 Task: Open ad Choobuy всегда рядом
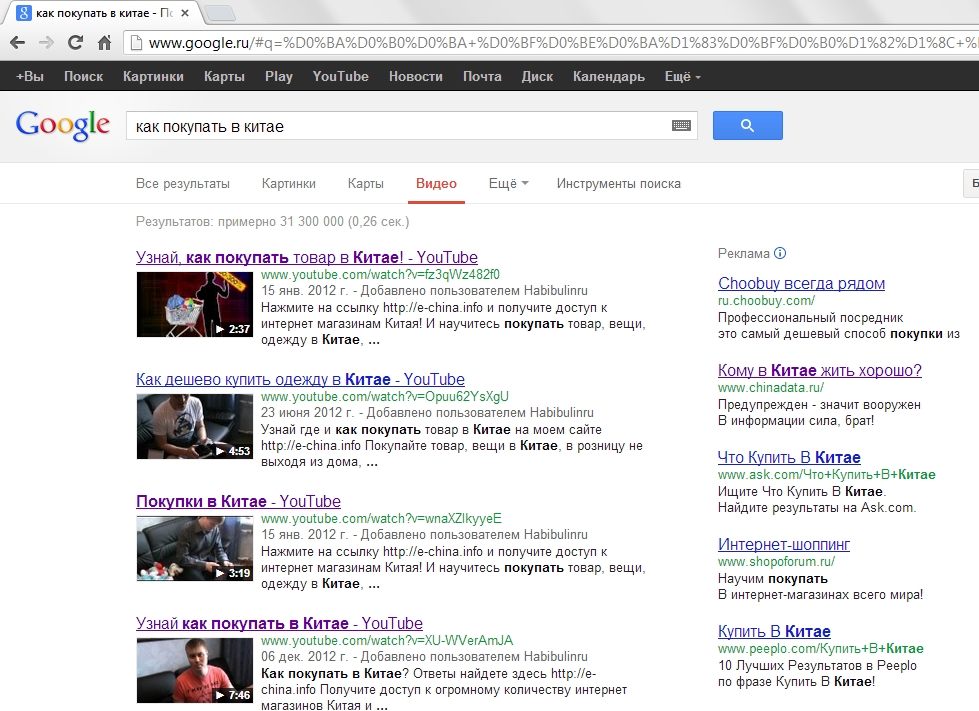801,283
